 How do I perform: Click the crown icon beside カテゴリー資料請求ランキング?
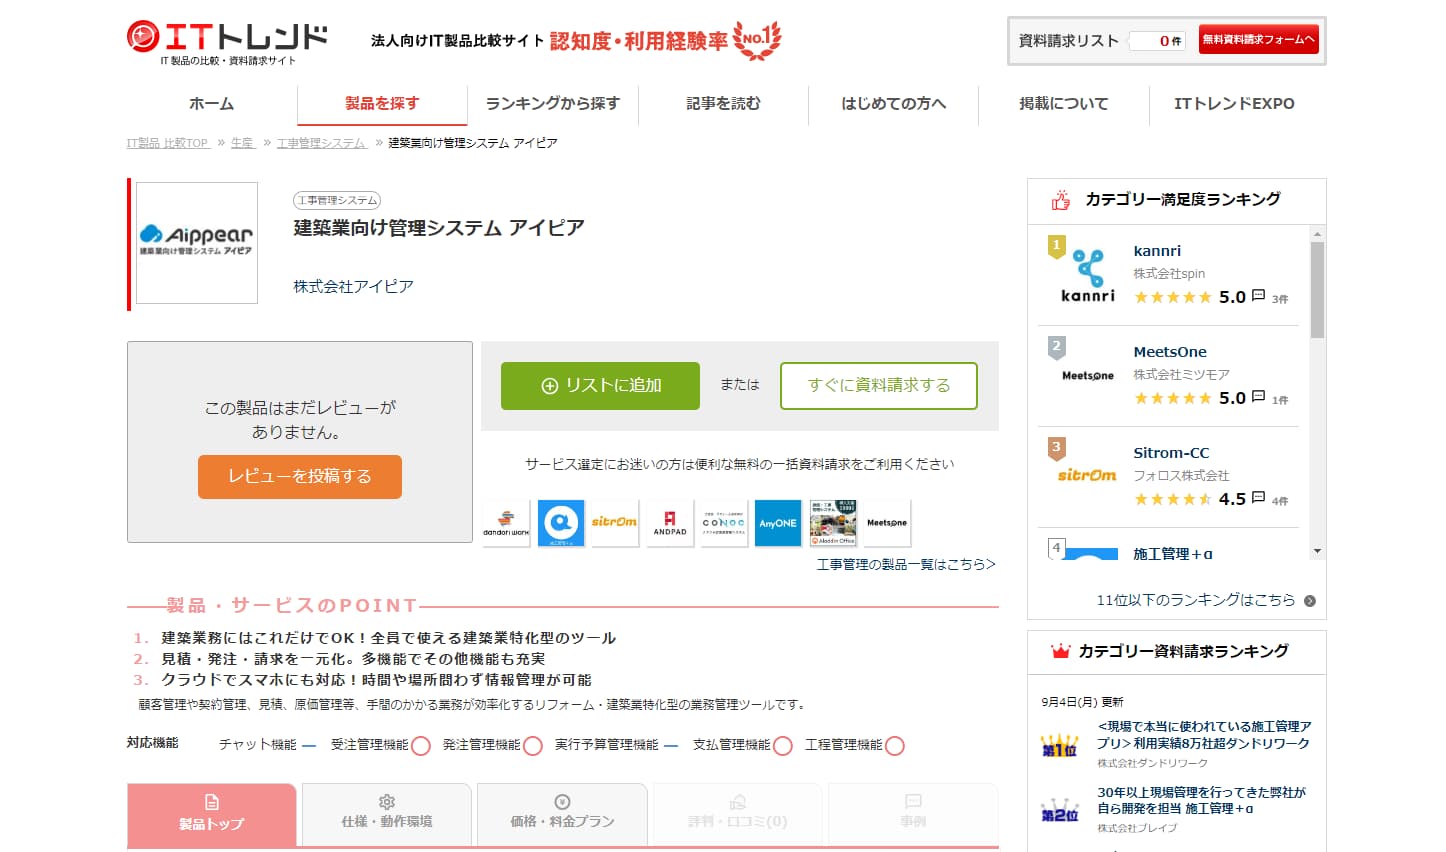(1060, 652)
